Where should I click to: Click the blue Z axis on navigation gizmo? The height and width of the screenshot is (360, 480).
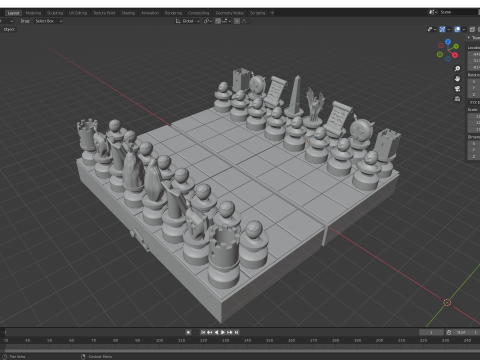[448, 42]
